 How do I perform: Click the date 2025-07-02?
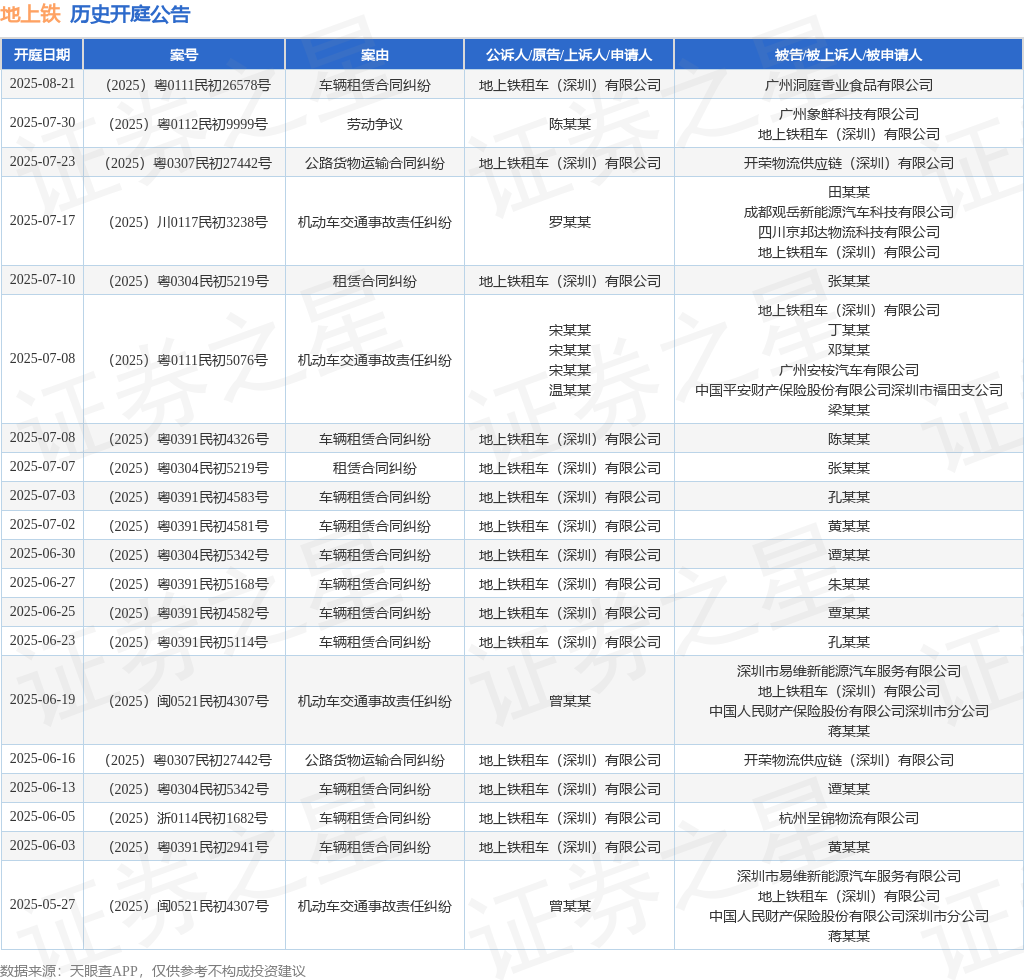42,525
